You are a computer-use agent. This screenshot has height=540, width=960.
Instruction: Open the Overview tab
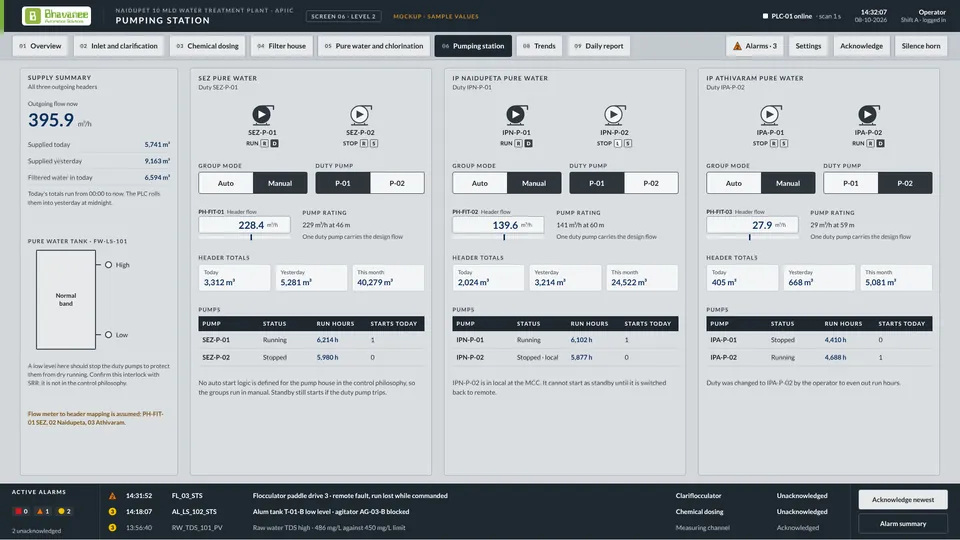(40, 46)
